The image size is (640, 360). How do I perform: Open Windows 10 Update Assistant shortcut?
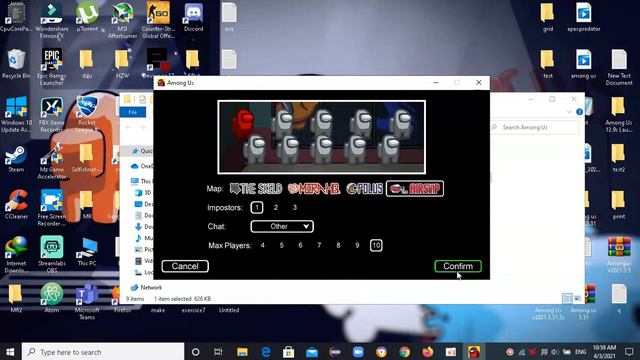[16, 114]
